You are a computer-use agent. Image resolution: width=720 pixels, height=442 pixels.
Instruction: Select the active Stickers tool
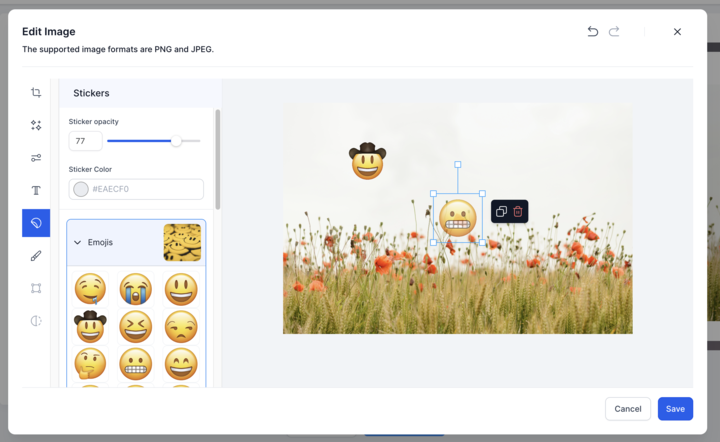(36, 223)
